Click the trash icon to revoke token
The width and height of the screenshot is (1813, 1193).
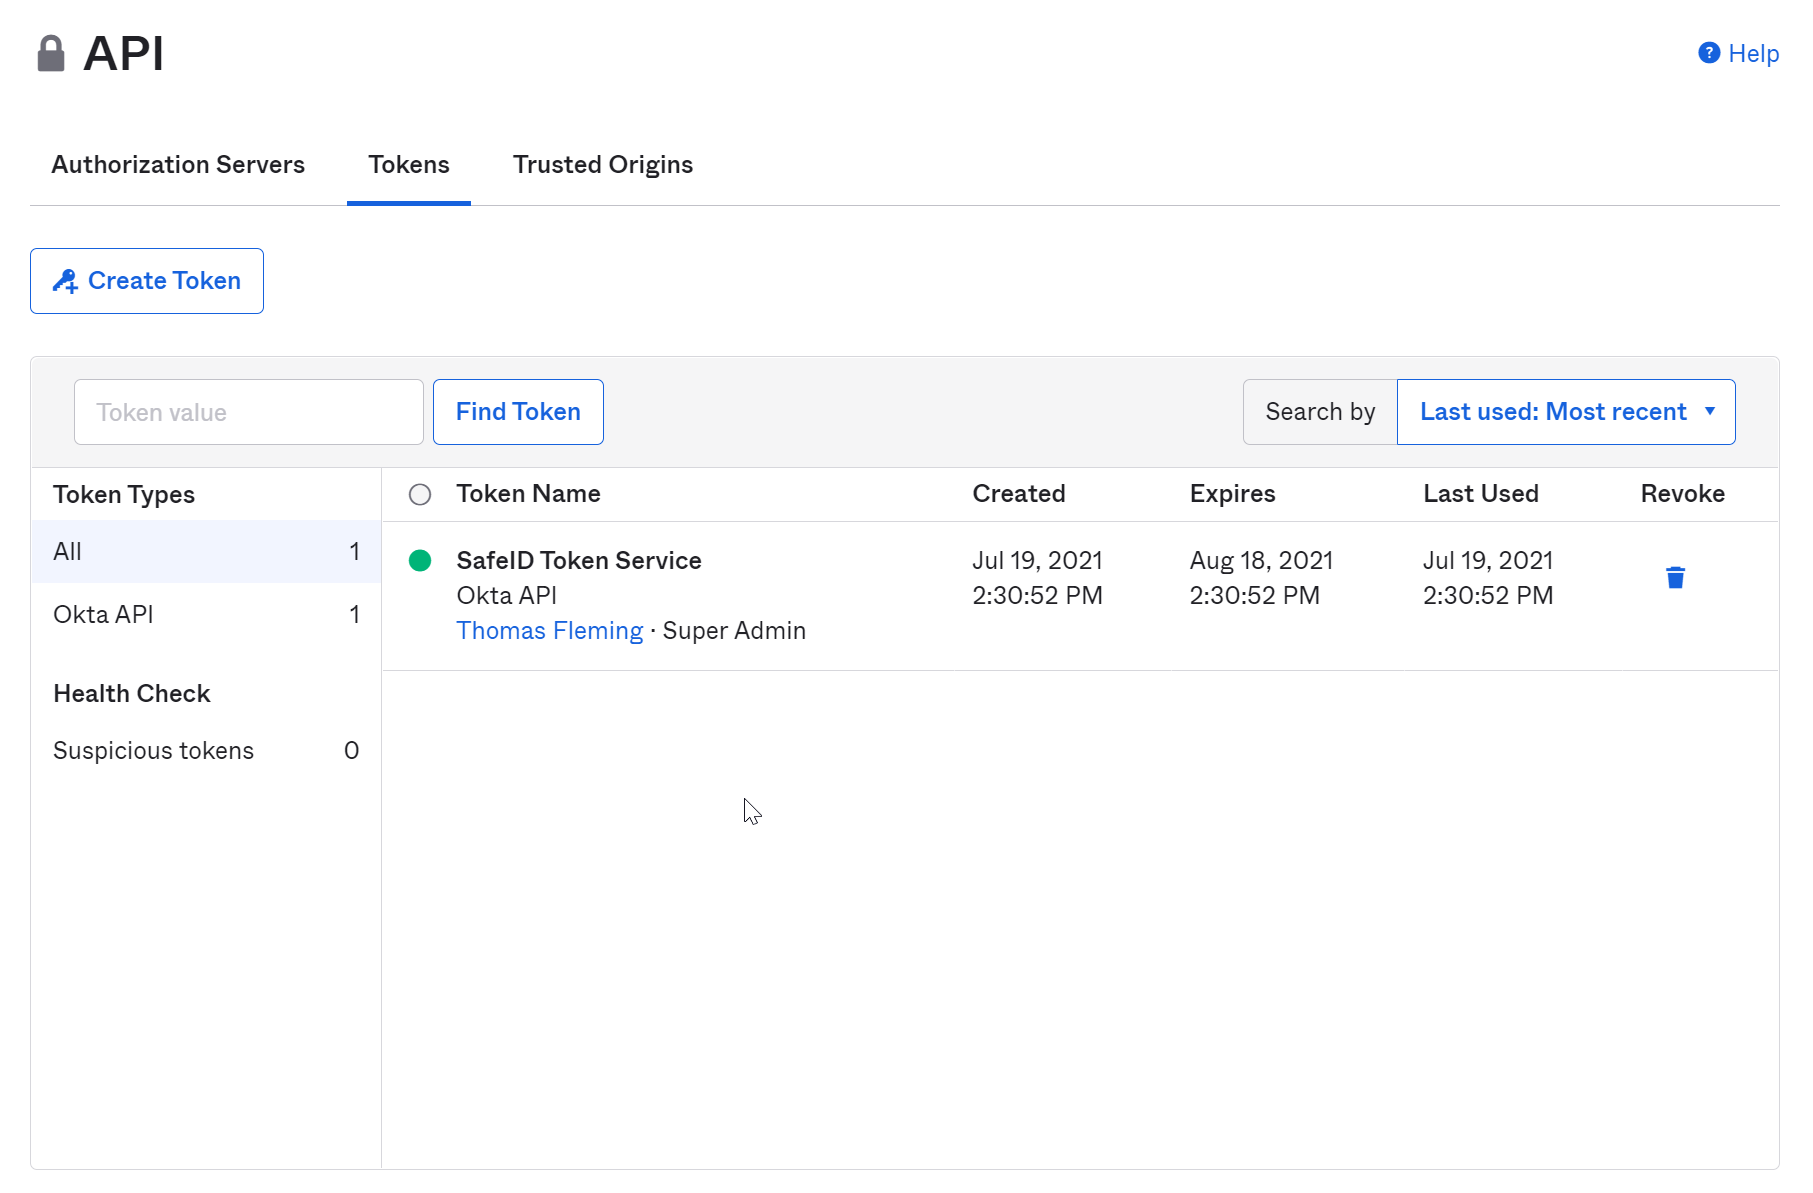click(1675, 577)
